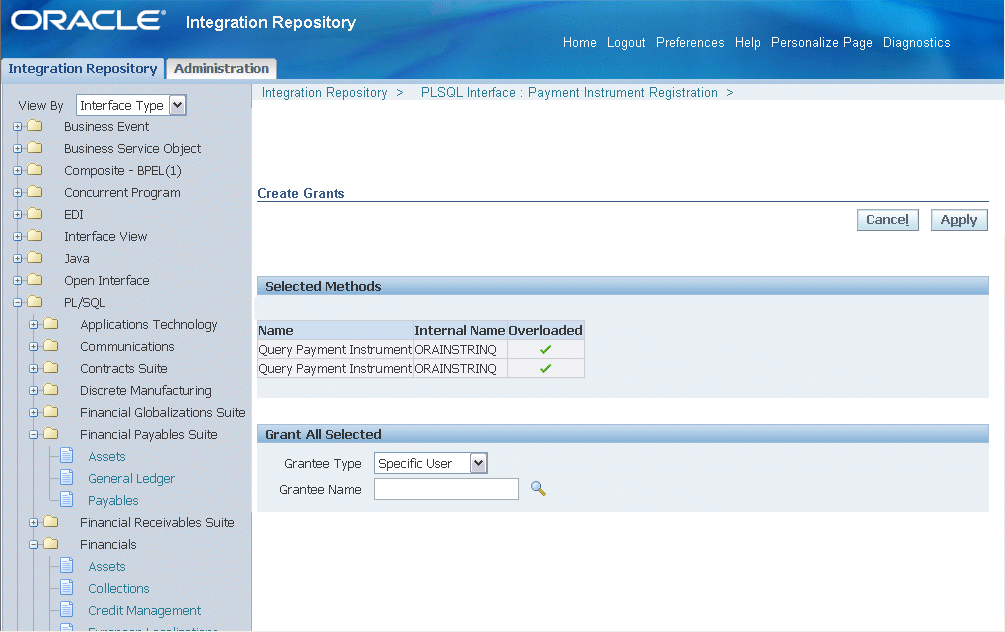This screenshot has width=1005, height=632.
Task: Click the PL/SQL folder icon
Action: [35, 302]
